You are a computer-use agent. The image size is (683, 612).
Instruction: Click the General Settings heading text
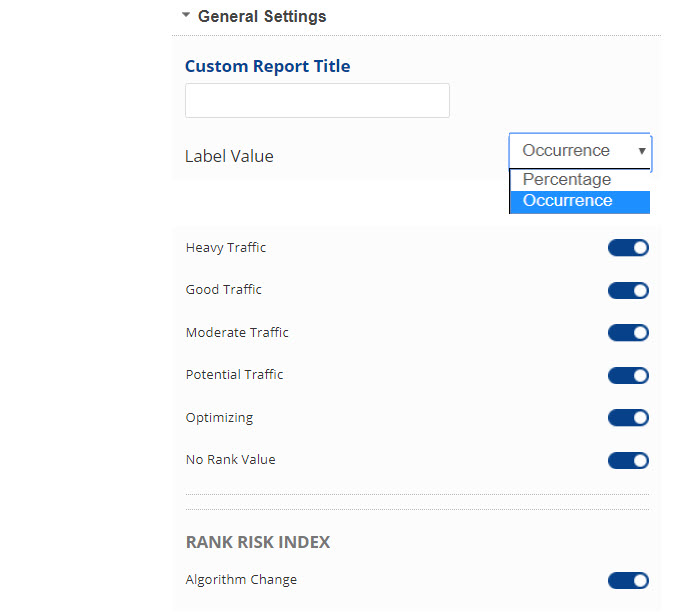point(262,16)
